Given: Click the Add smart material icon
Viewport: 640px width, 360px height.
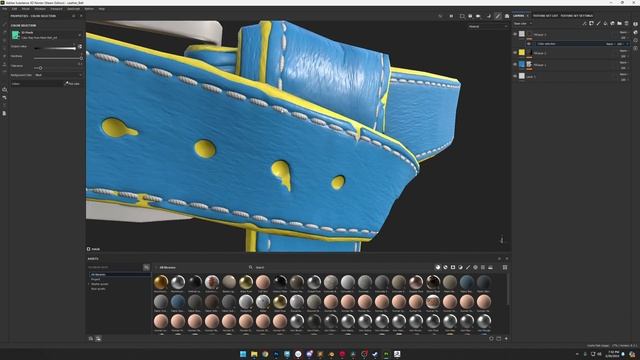Looking at the screenshot, I should [612, 24].
